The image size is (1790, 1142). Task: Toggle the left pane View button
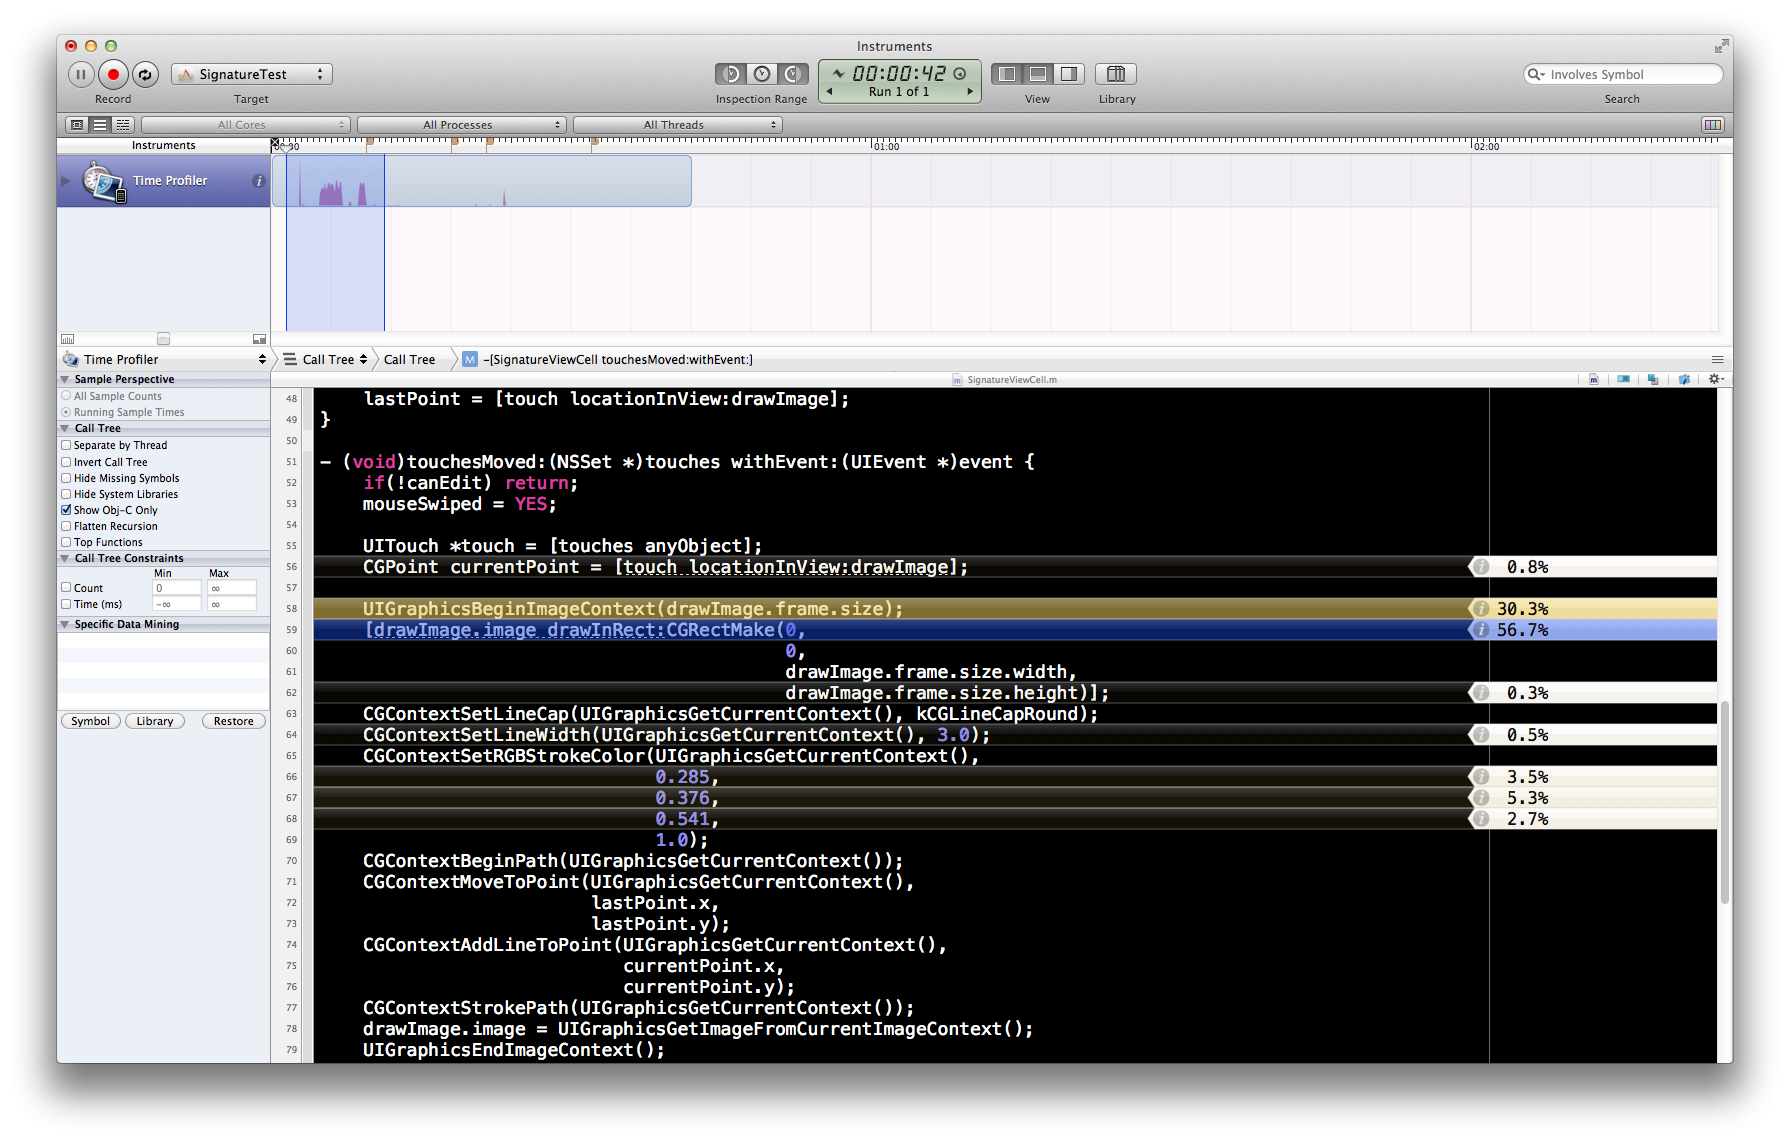coord(1007,74)
